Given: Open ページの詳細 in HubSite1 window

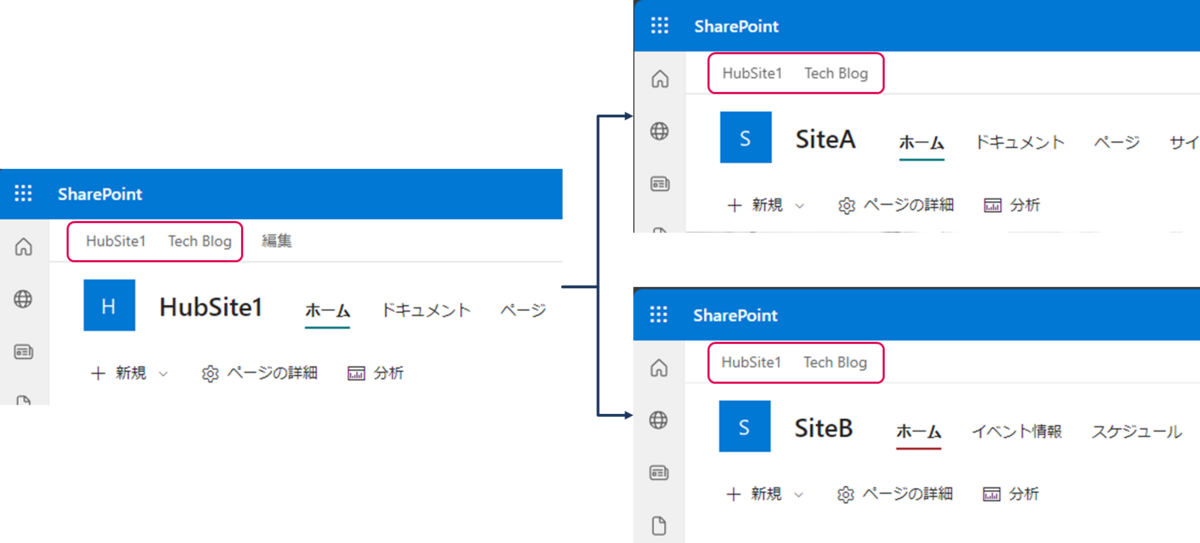Looking at the screenshot, I should (x=260, y=373).
